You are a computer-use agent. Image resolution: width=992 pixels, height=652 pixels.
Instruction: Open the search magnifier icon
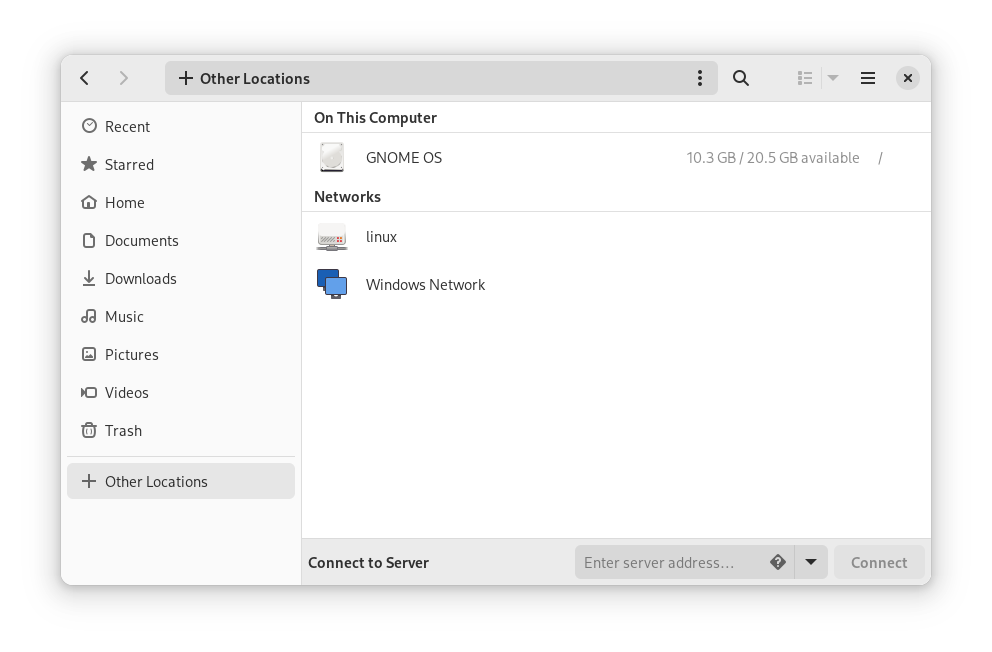[x=741, y=78]
